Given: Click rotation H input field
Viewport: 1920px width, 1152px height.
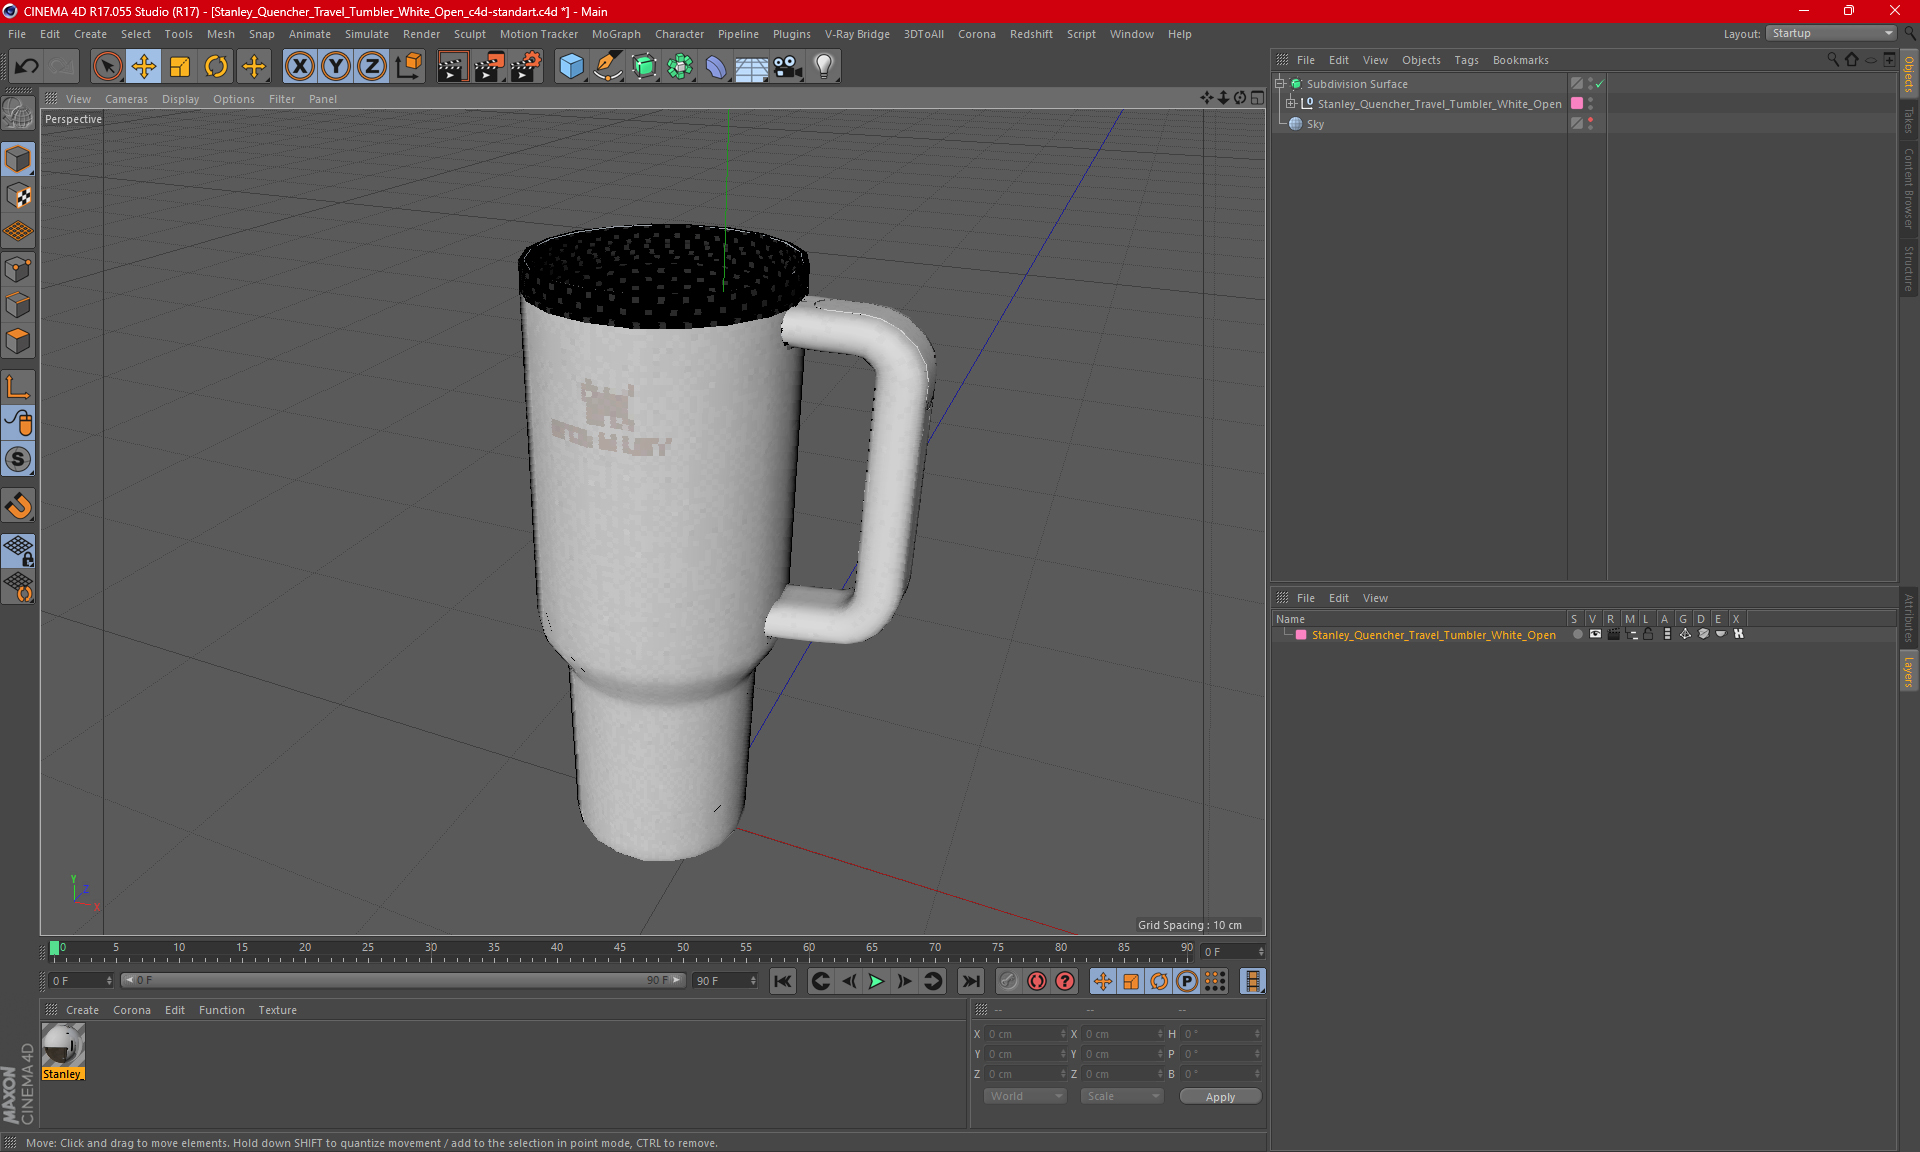Looking at the screenshot, I should point(1221,1034).
